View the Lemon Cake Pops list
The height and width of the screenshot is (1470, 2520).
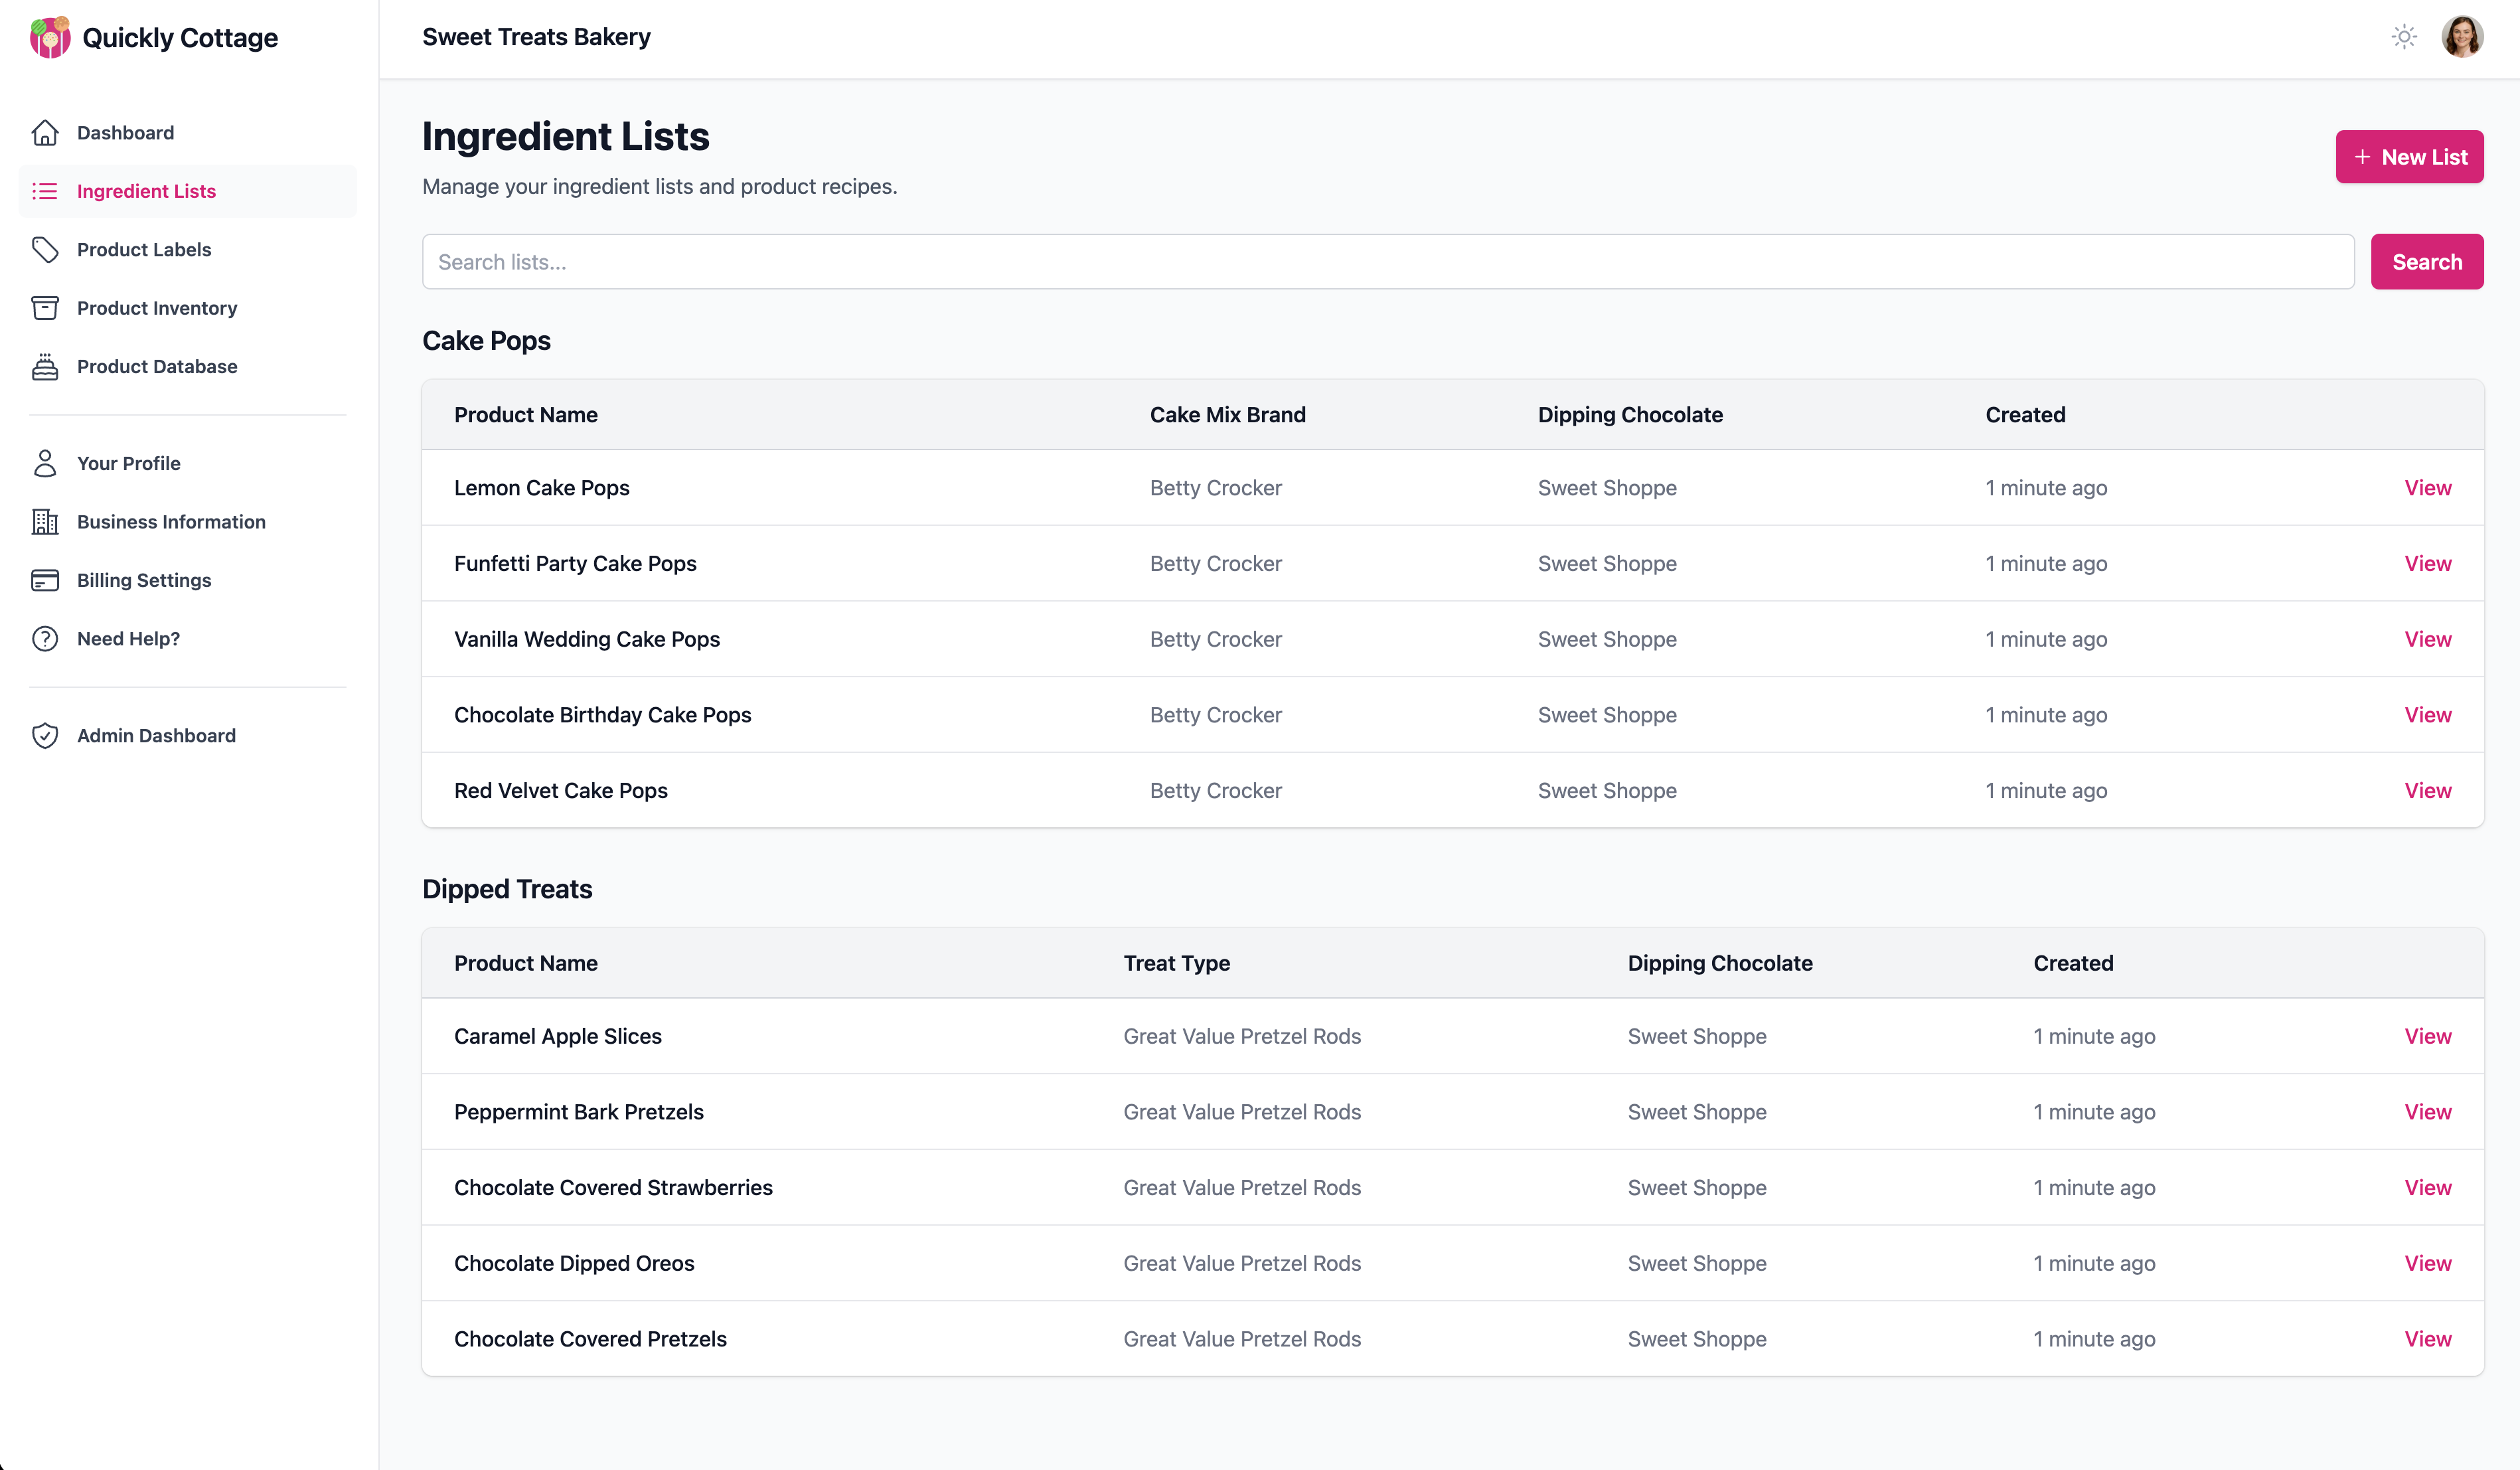point(2428,488)
